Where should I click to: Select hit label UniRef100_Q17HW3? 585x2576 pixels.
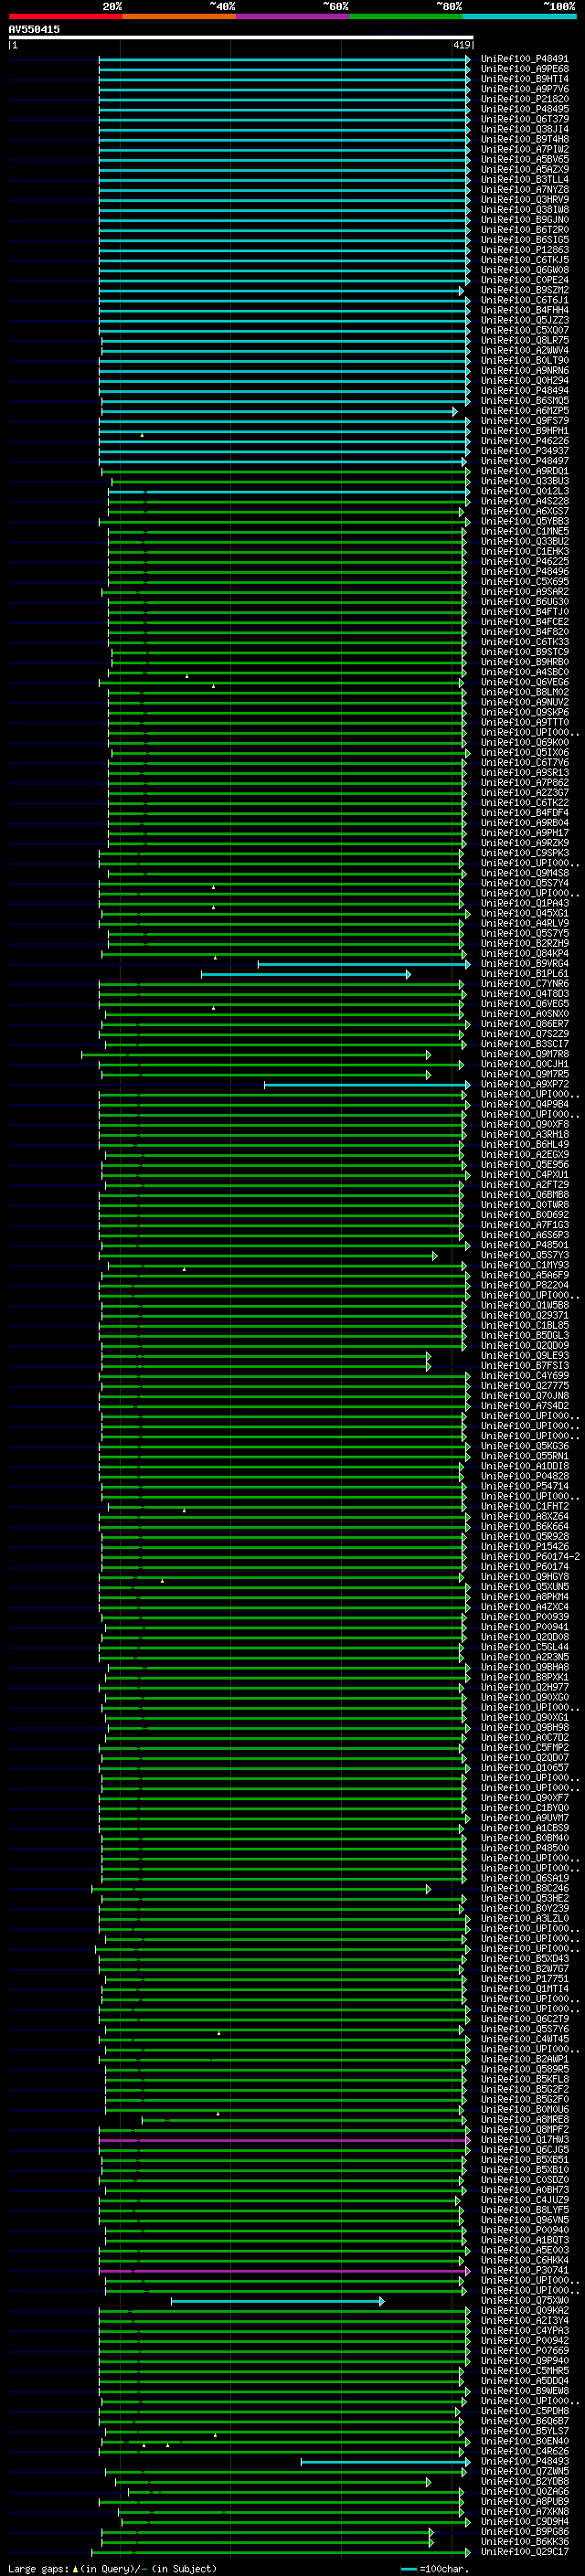tap(524, 2140)
